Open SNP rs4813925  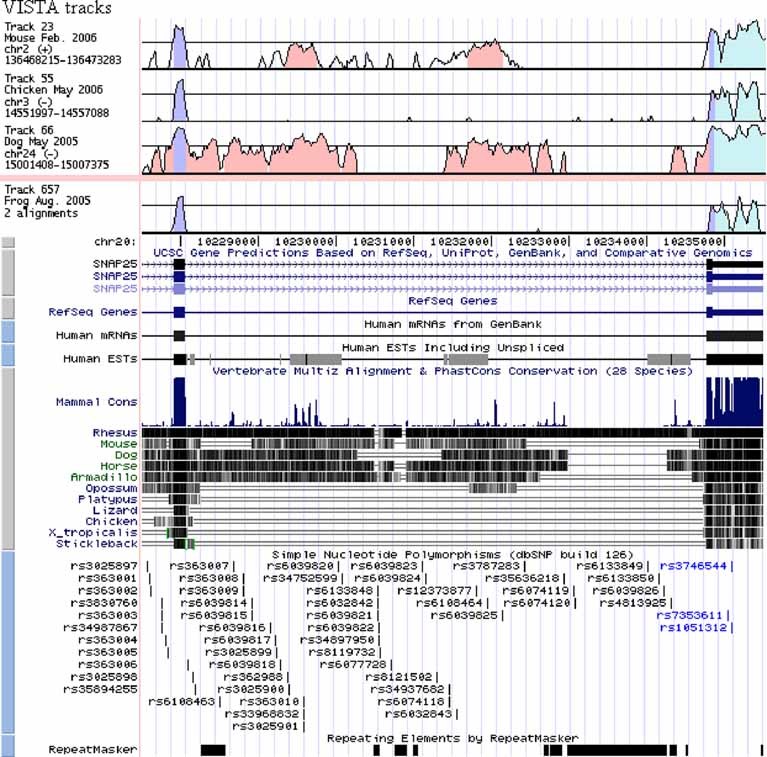[x=633, y=603]
